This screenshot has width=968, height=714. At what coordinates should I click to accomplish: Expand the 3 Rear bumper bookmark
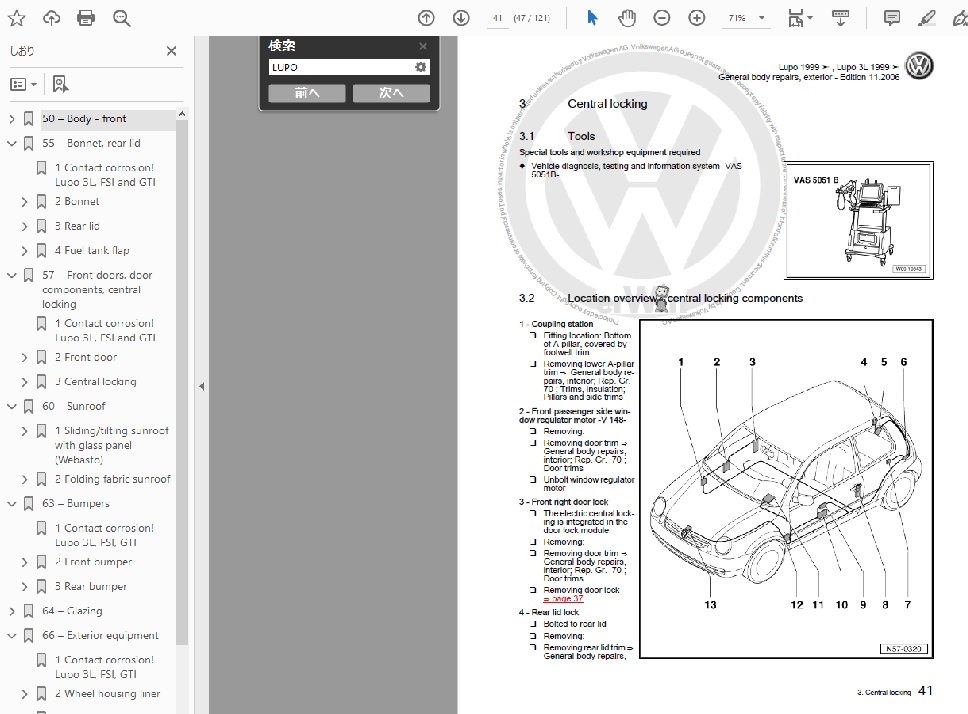(x=24, y=586)
